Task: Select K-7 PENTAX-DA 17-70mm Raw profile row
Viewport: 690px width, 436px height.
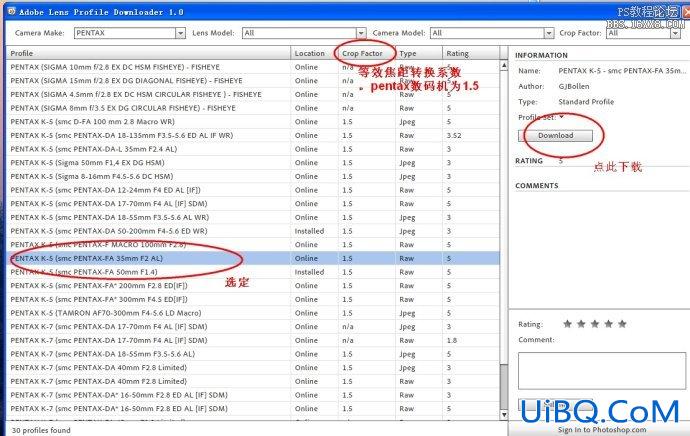Action: click(x=253, y=340)
